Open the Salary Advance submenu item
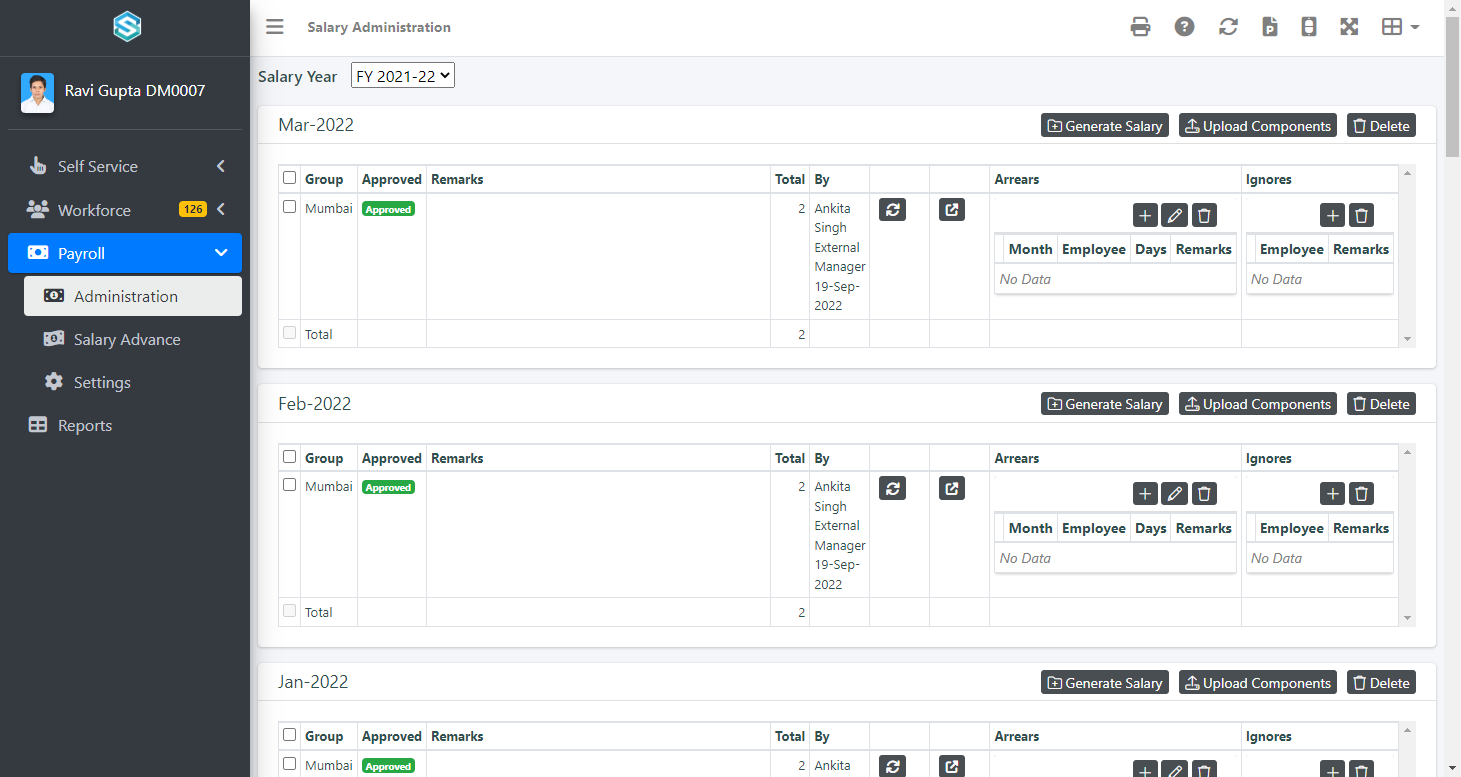The image size is (1461, 777). [133, 339]
